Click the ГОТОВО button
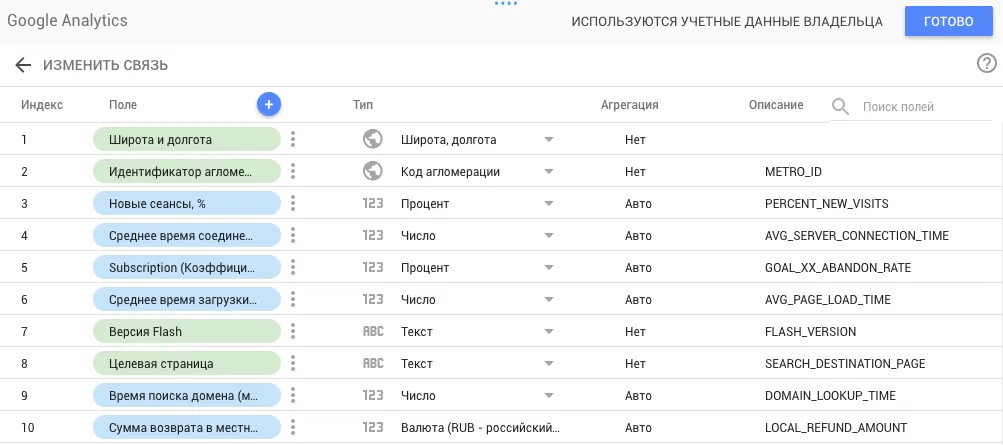The width and height of the screenshot is (1003, 445). [x=949, y=21]
